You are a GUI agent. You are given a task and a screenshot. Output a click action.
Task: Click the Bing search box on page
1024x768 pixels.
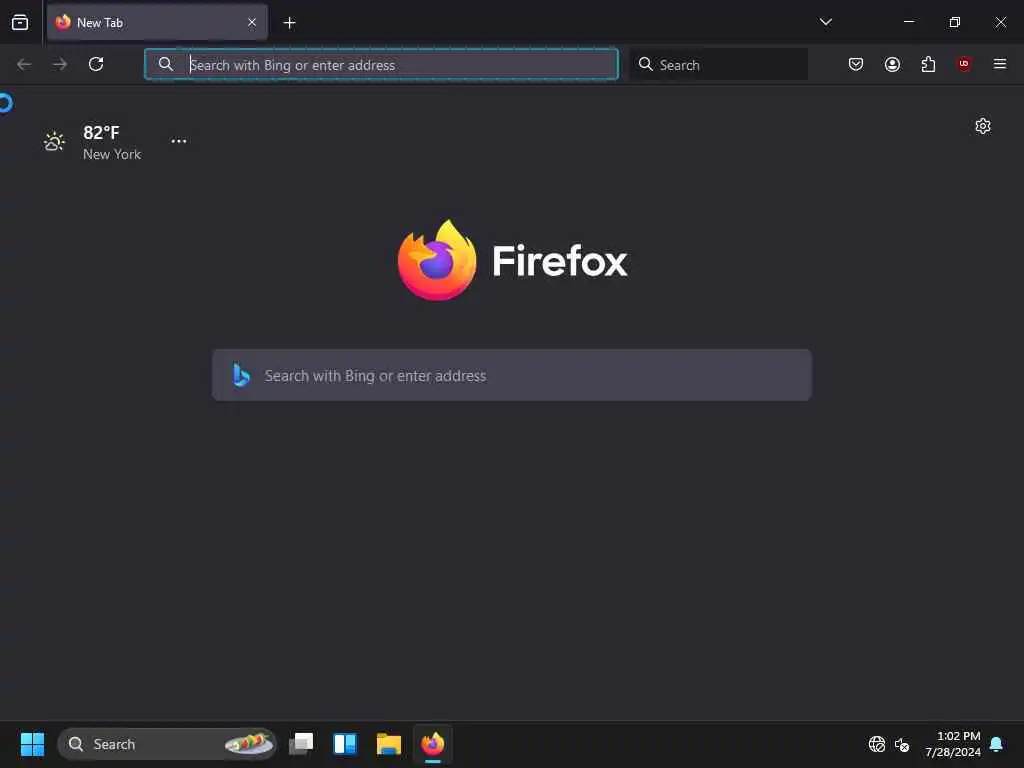(x=512, y=376)
